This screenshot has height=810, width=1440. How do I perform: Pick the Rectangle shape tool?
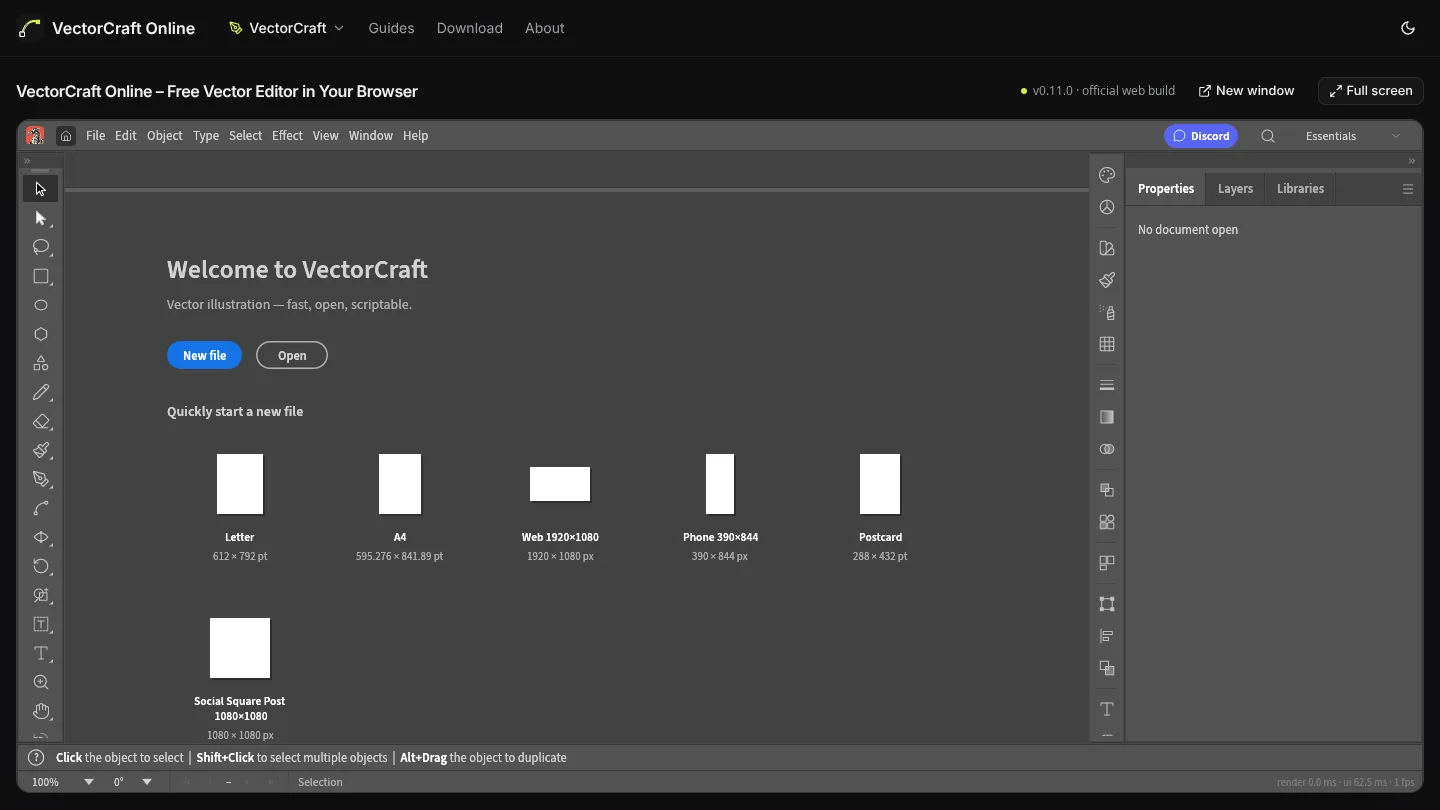coord(41,276)
